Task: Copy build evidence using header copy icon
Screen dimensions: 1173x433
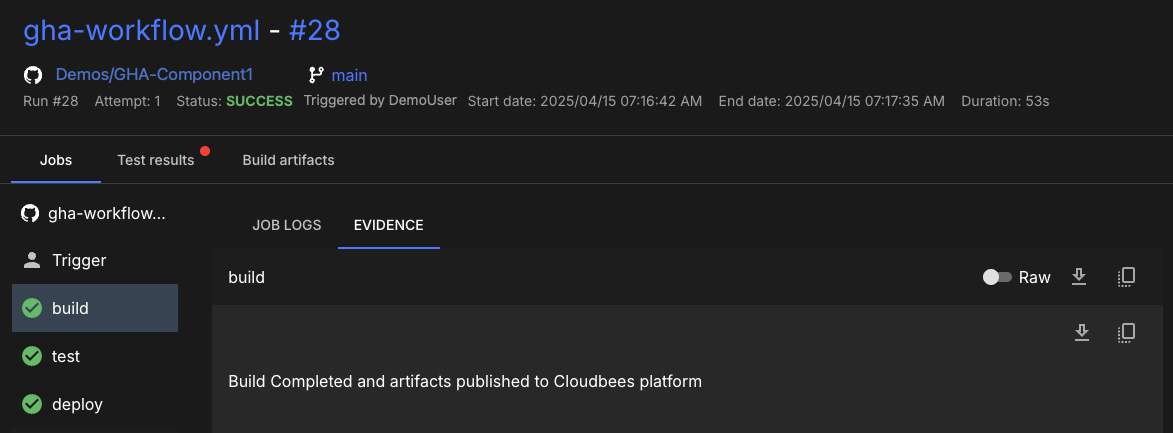Action: [x=1126, y=277]
